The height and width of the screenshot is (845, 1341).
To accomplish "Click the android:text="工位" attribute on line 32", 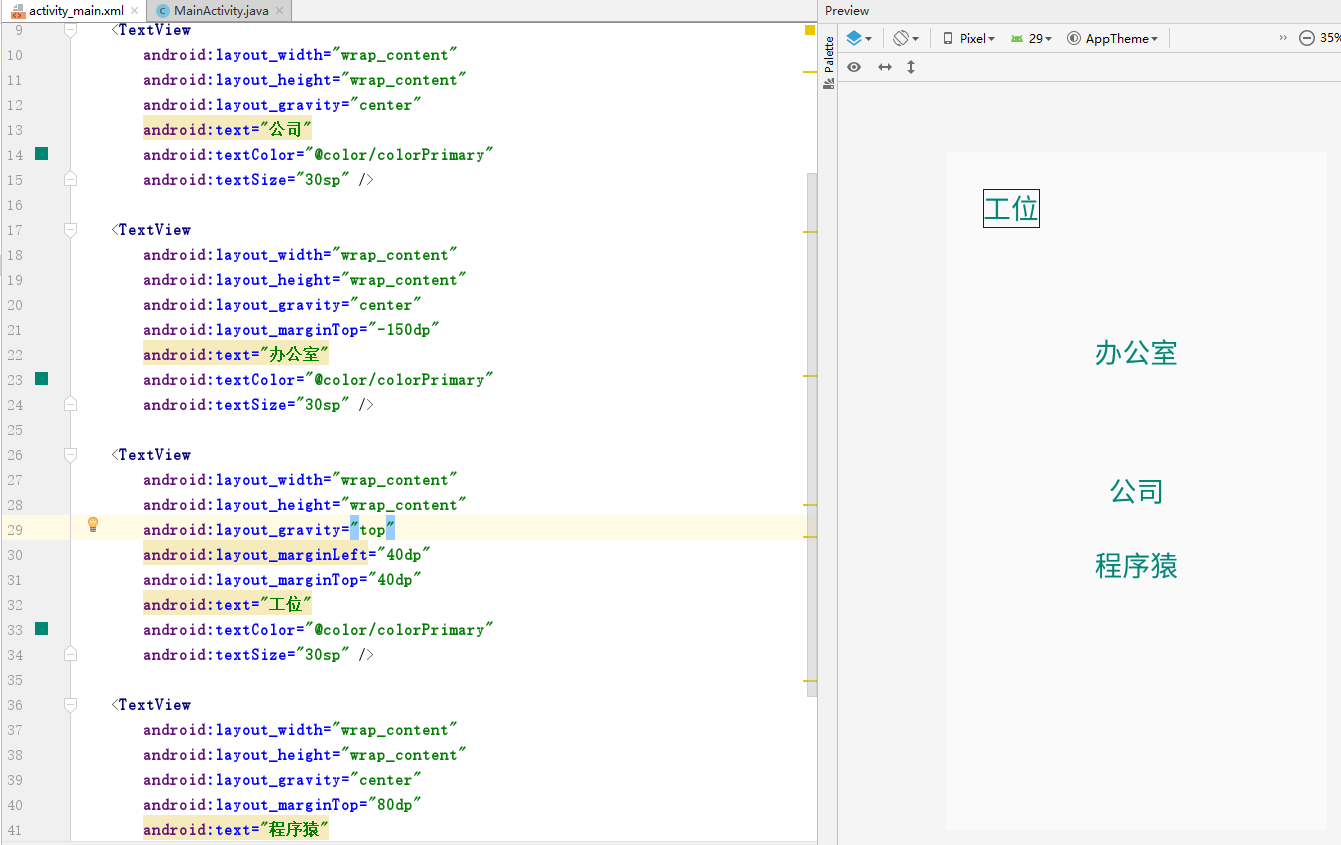I will pos(228,605).
